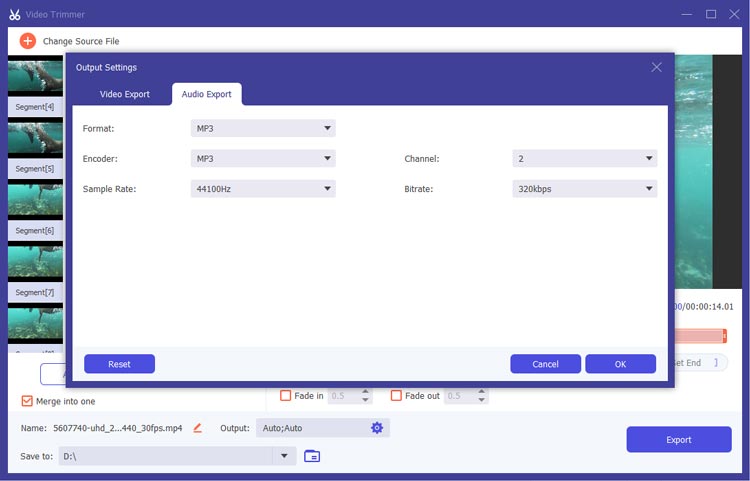
Task: Click the plus icon for Change Source File
Action: (27, 41)
